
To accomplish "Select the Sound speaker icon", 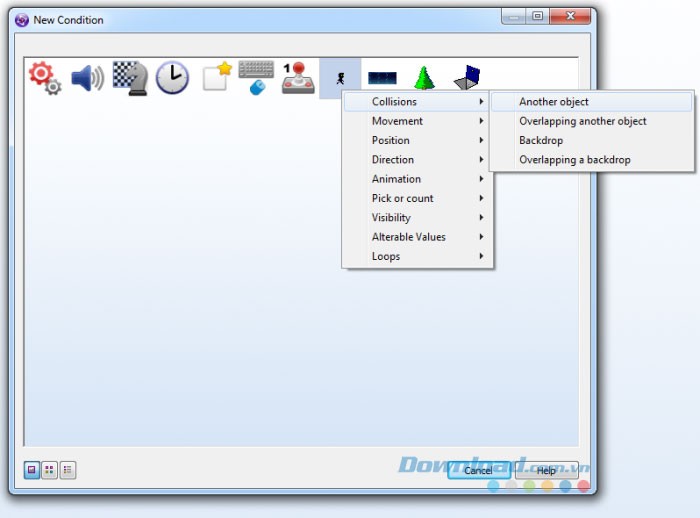I will [x=87, y=78].
